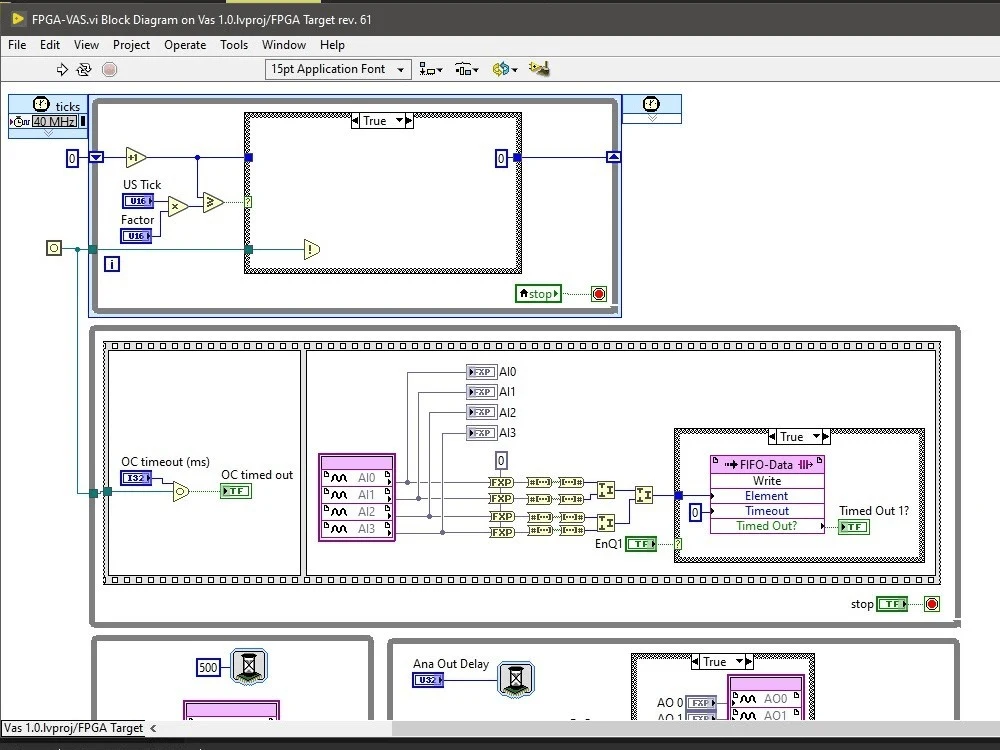This screenshot has height=750, width=1000.
Task: Click the stop button terminal labeled stop
Action: click(537, 293)
